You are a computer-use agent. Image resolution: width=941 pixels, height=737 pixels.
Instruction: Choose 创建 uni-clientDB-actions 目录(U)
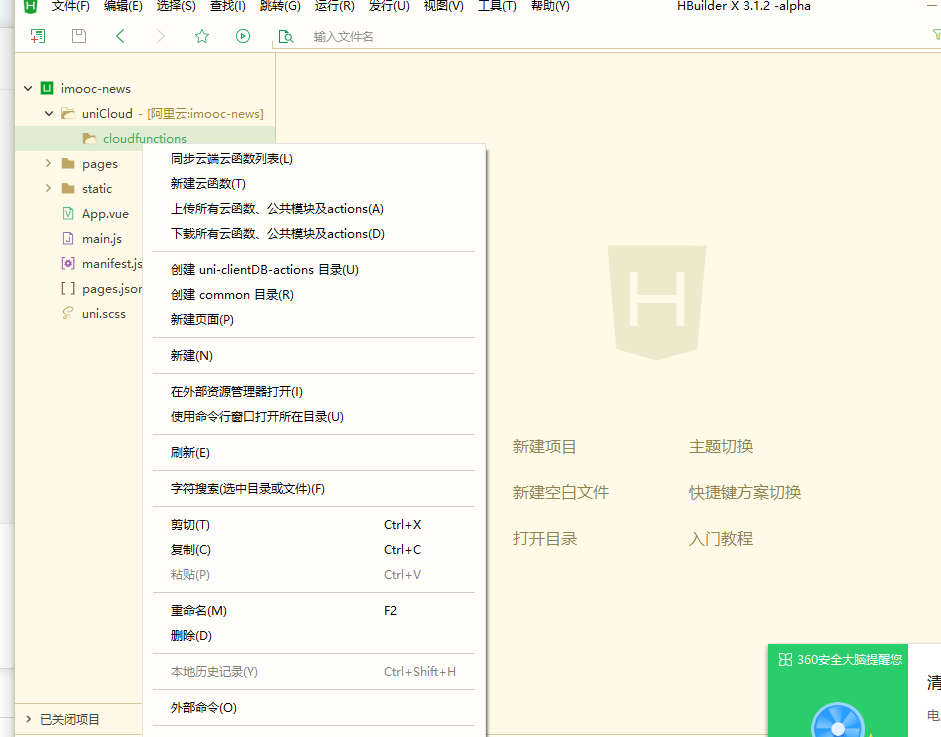tap(314, 269)
